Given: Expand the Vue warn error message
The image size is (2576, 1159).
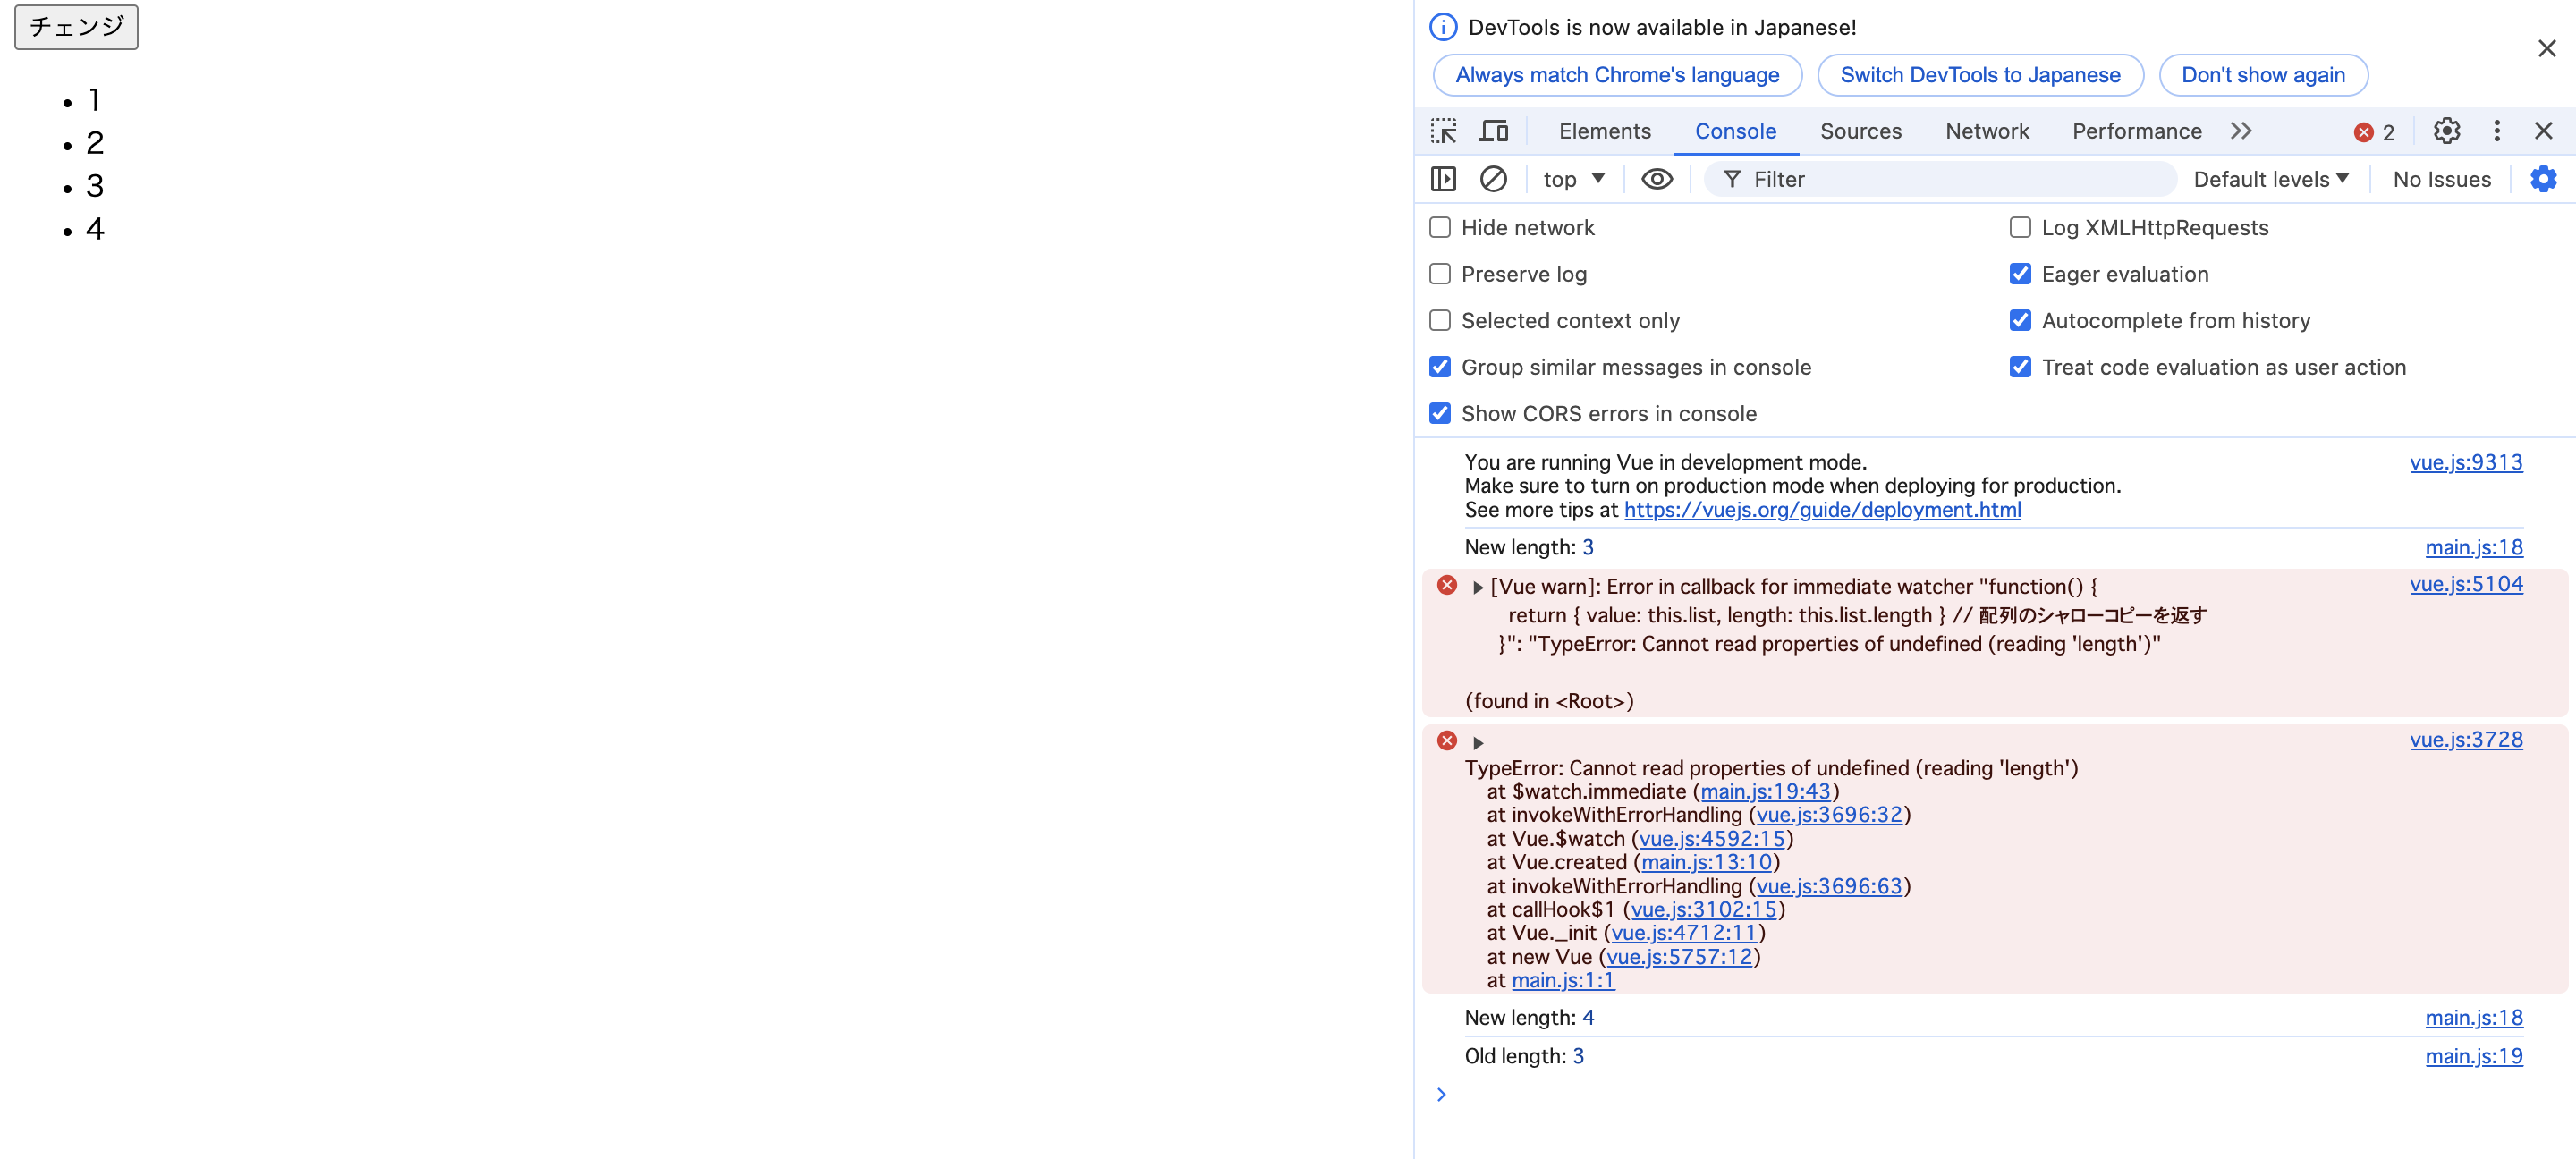Looking at the screenshot, I should tap(1478, 588).
